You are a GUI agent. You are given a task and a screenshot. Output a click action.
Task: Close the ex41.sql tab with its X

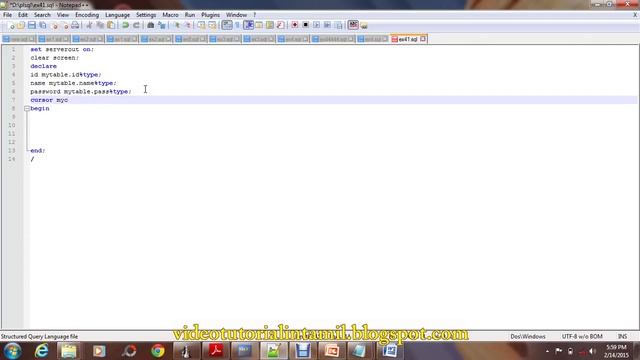click(423, 39)
